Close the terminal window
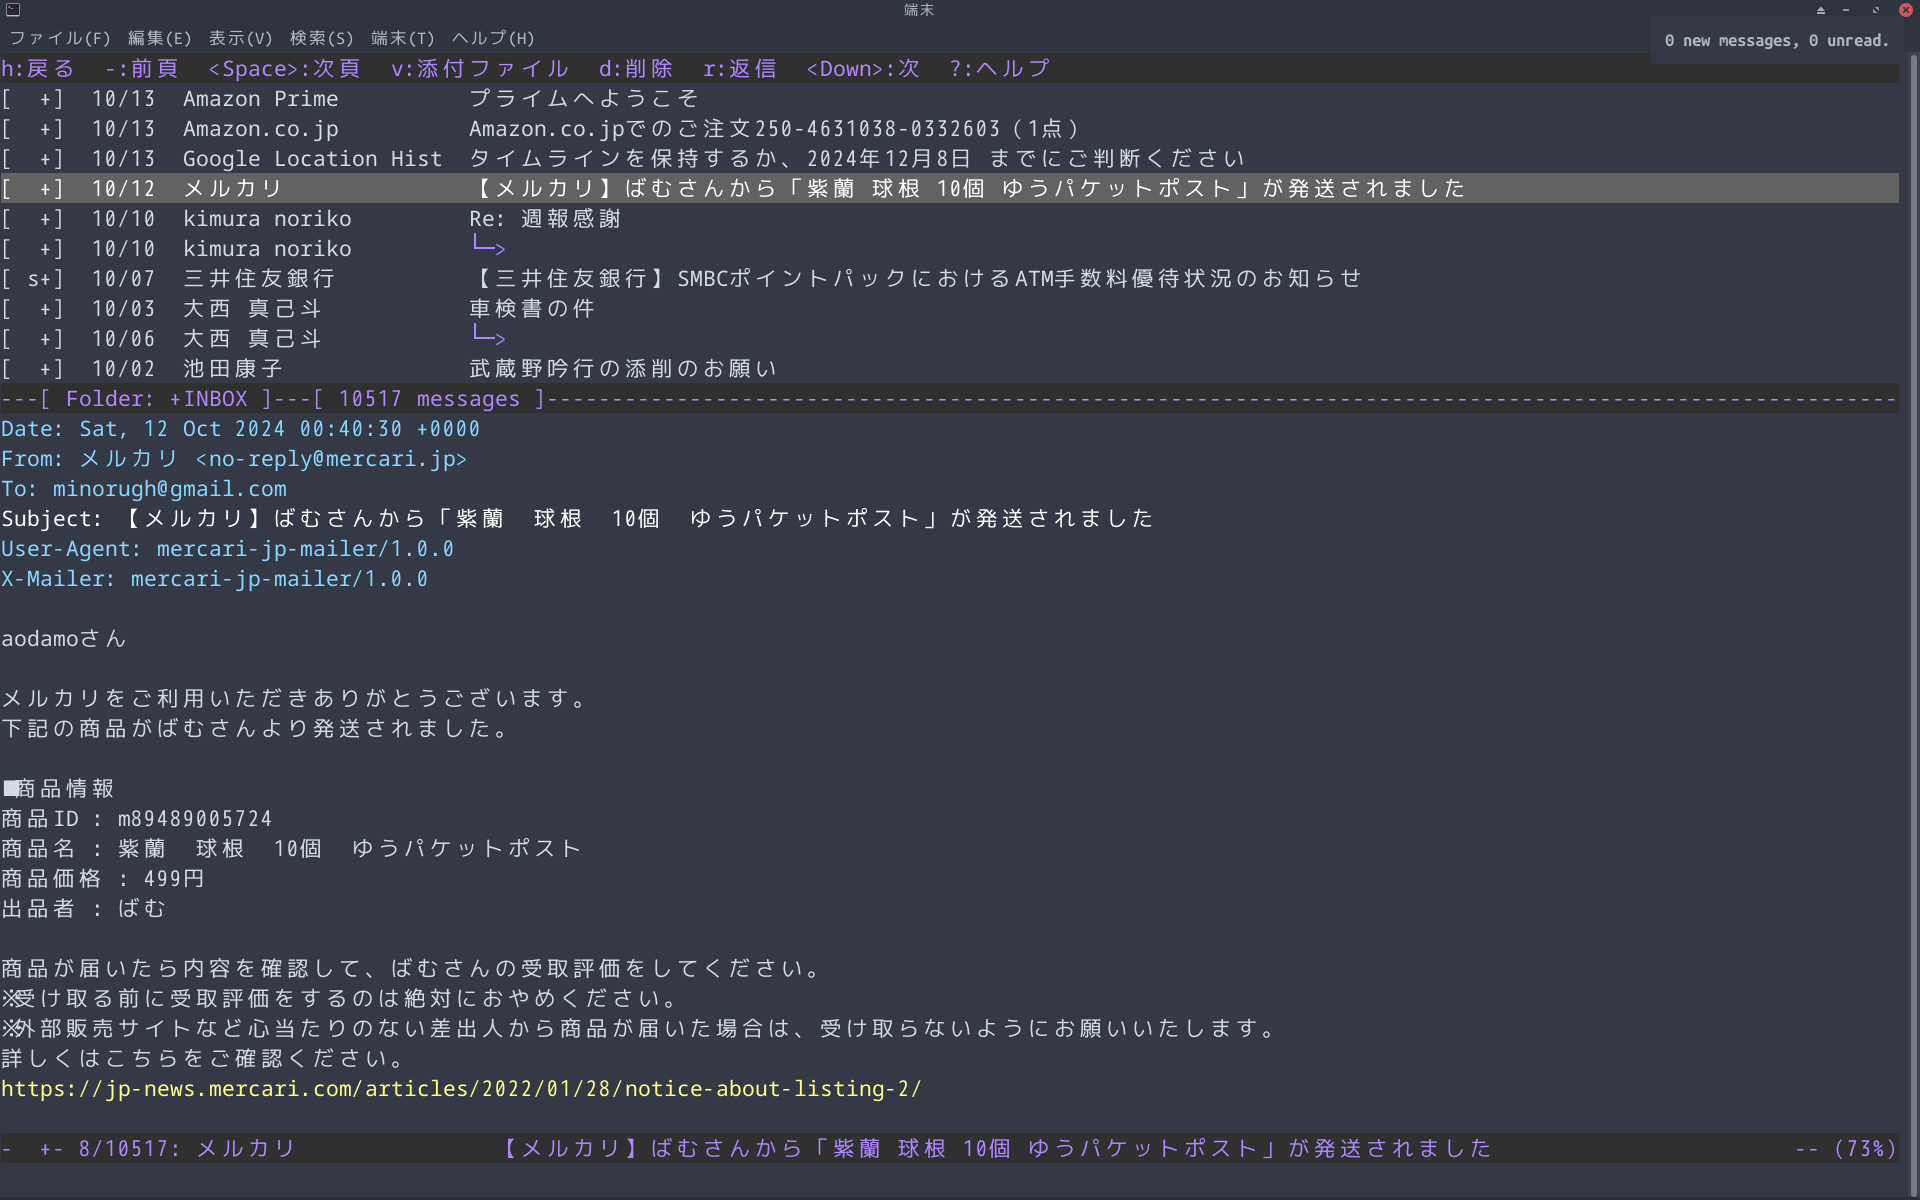1920x1200 pixels. (1905, 10)
